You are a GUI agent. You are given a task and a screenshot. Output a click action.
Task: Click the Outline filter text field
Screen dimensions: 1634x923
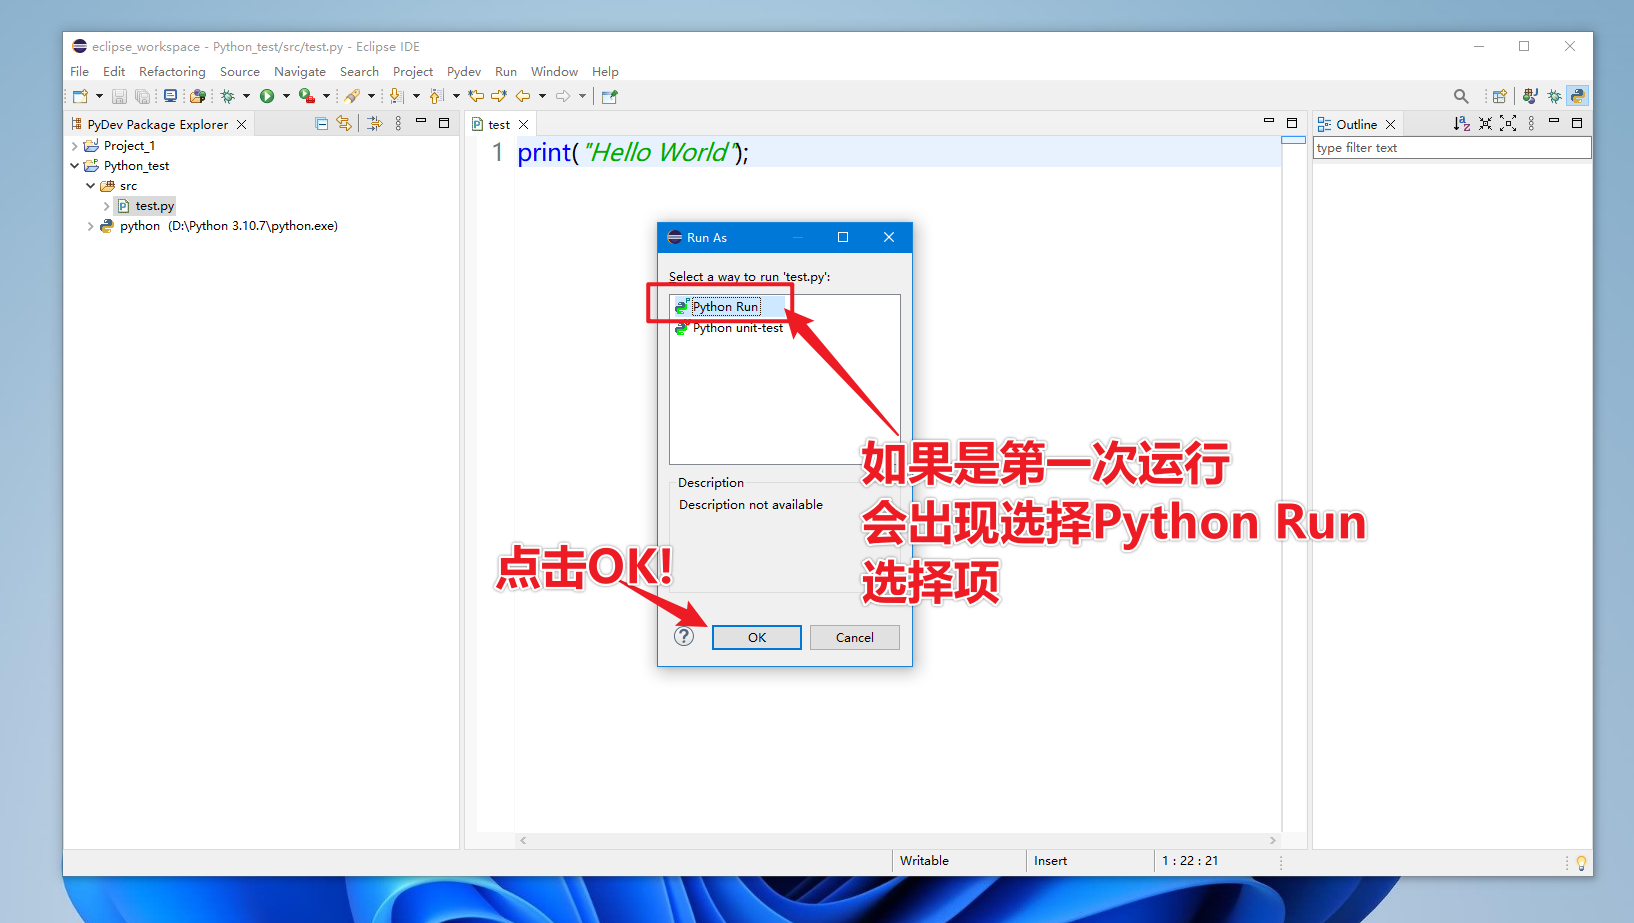coord(1452,148)
